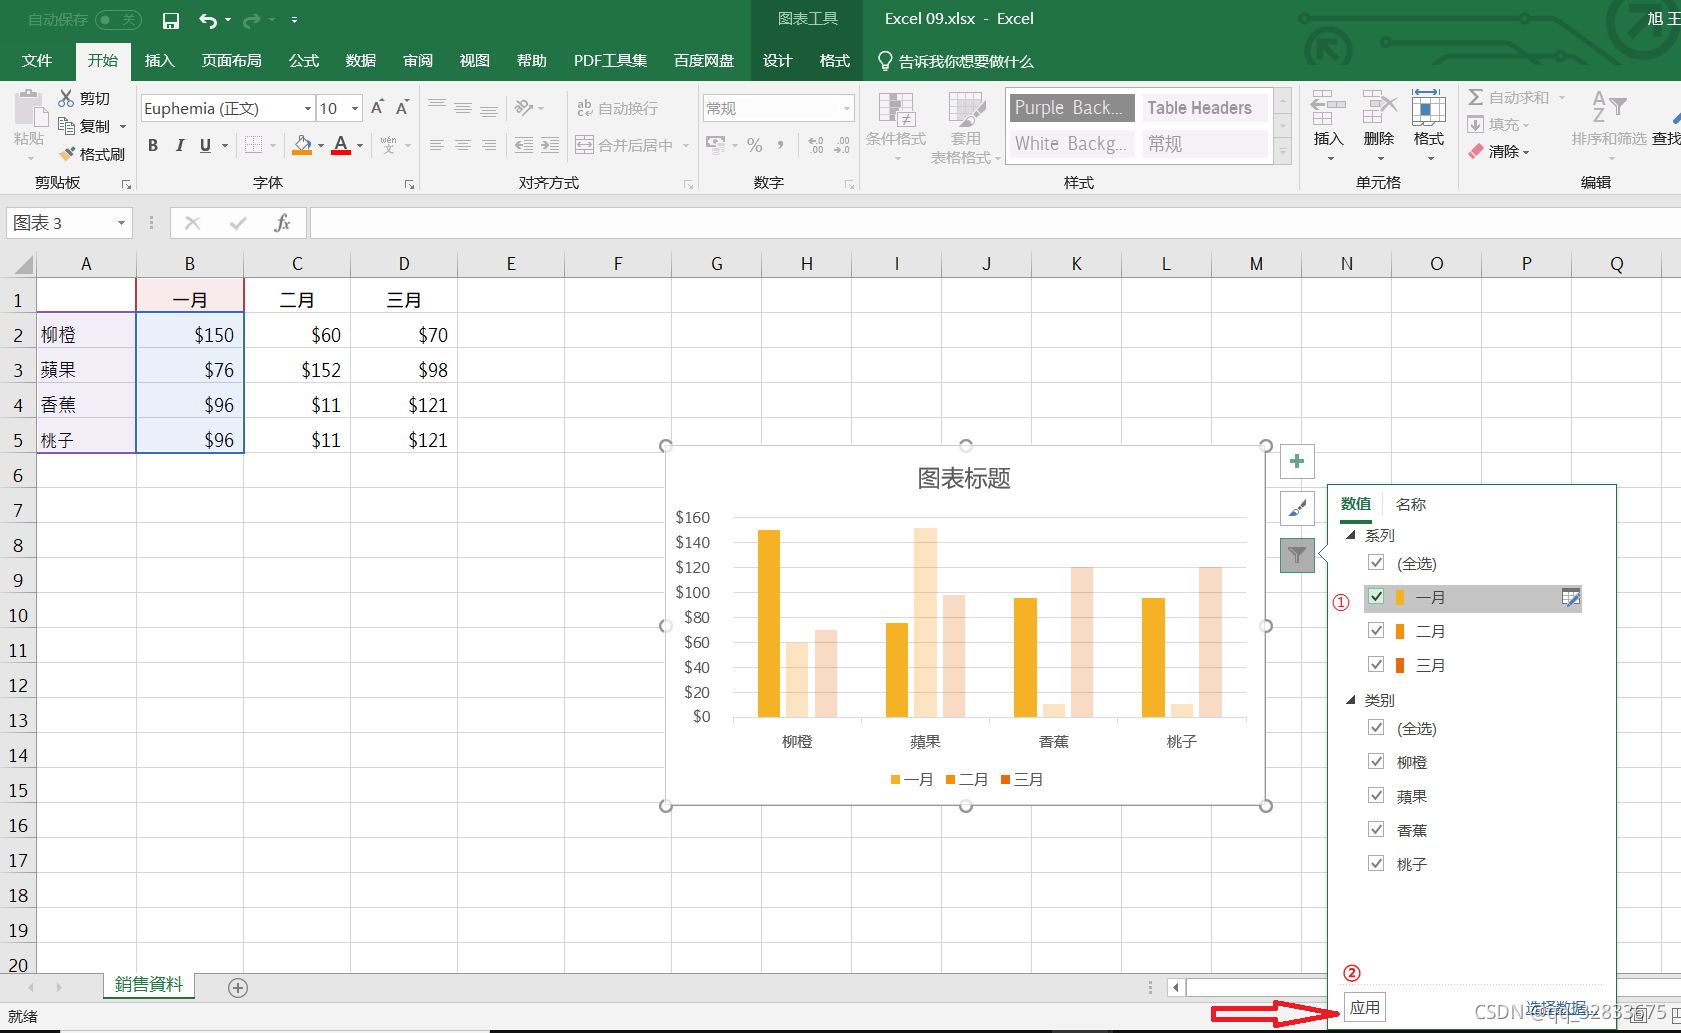
Task: Increase font size with larger A
Action: (377, 108)
